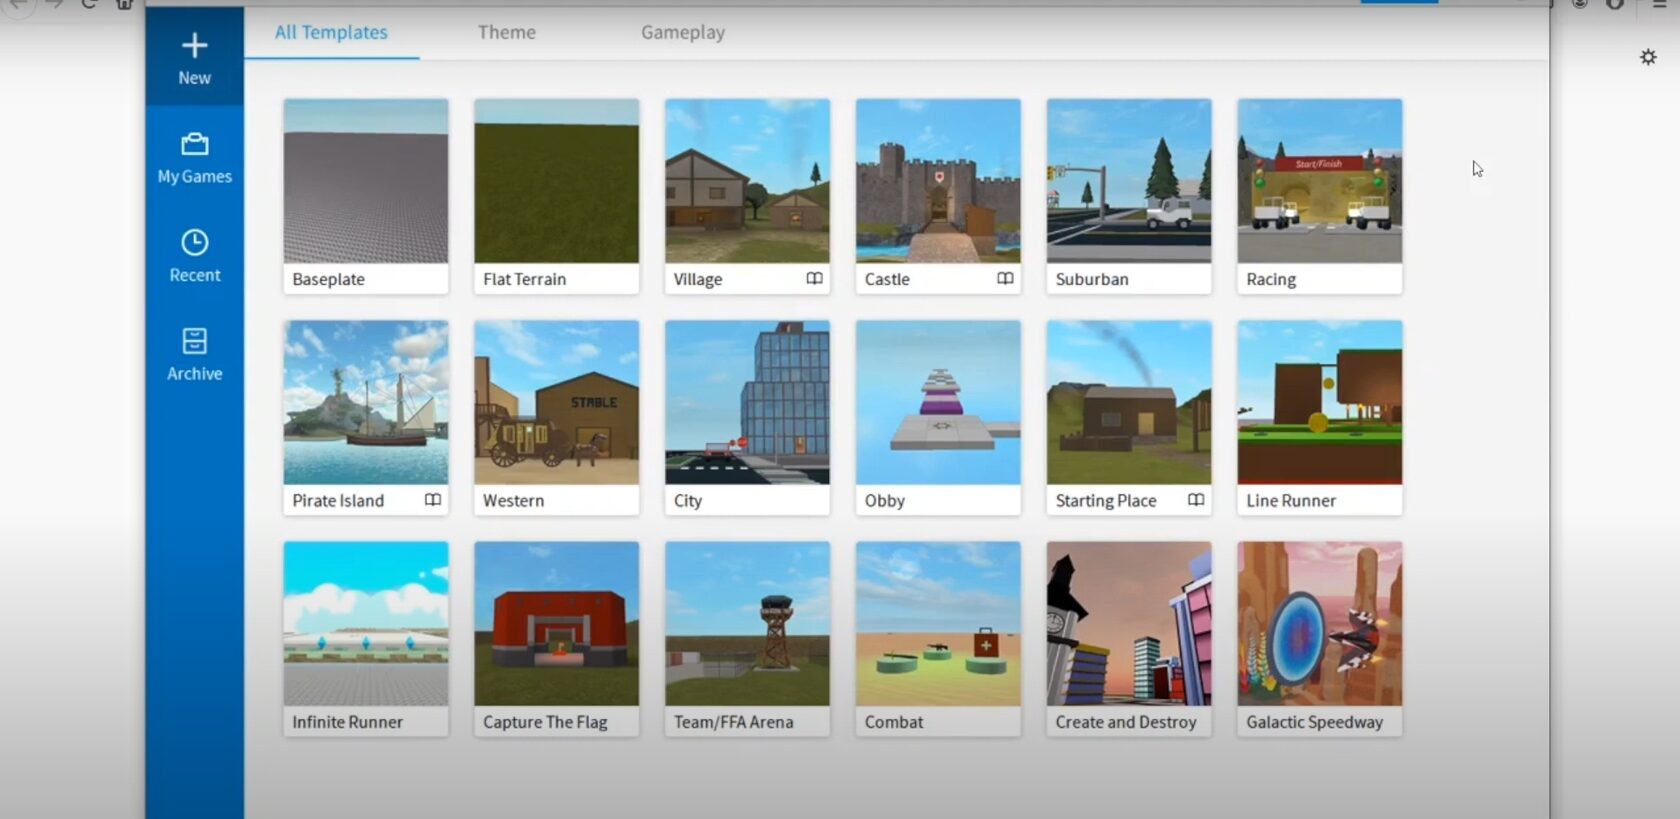Click the Western label text
1680x819 pixels.
[513, 501]
